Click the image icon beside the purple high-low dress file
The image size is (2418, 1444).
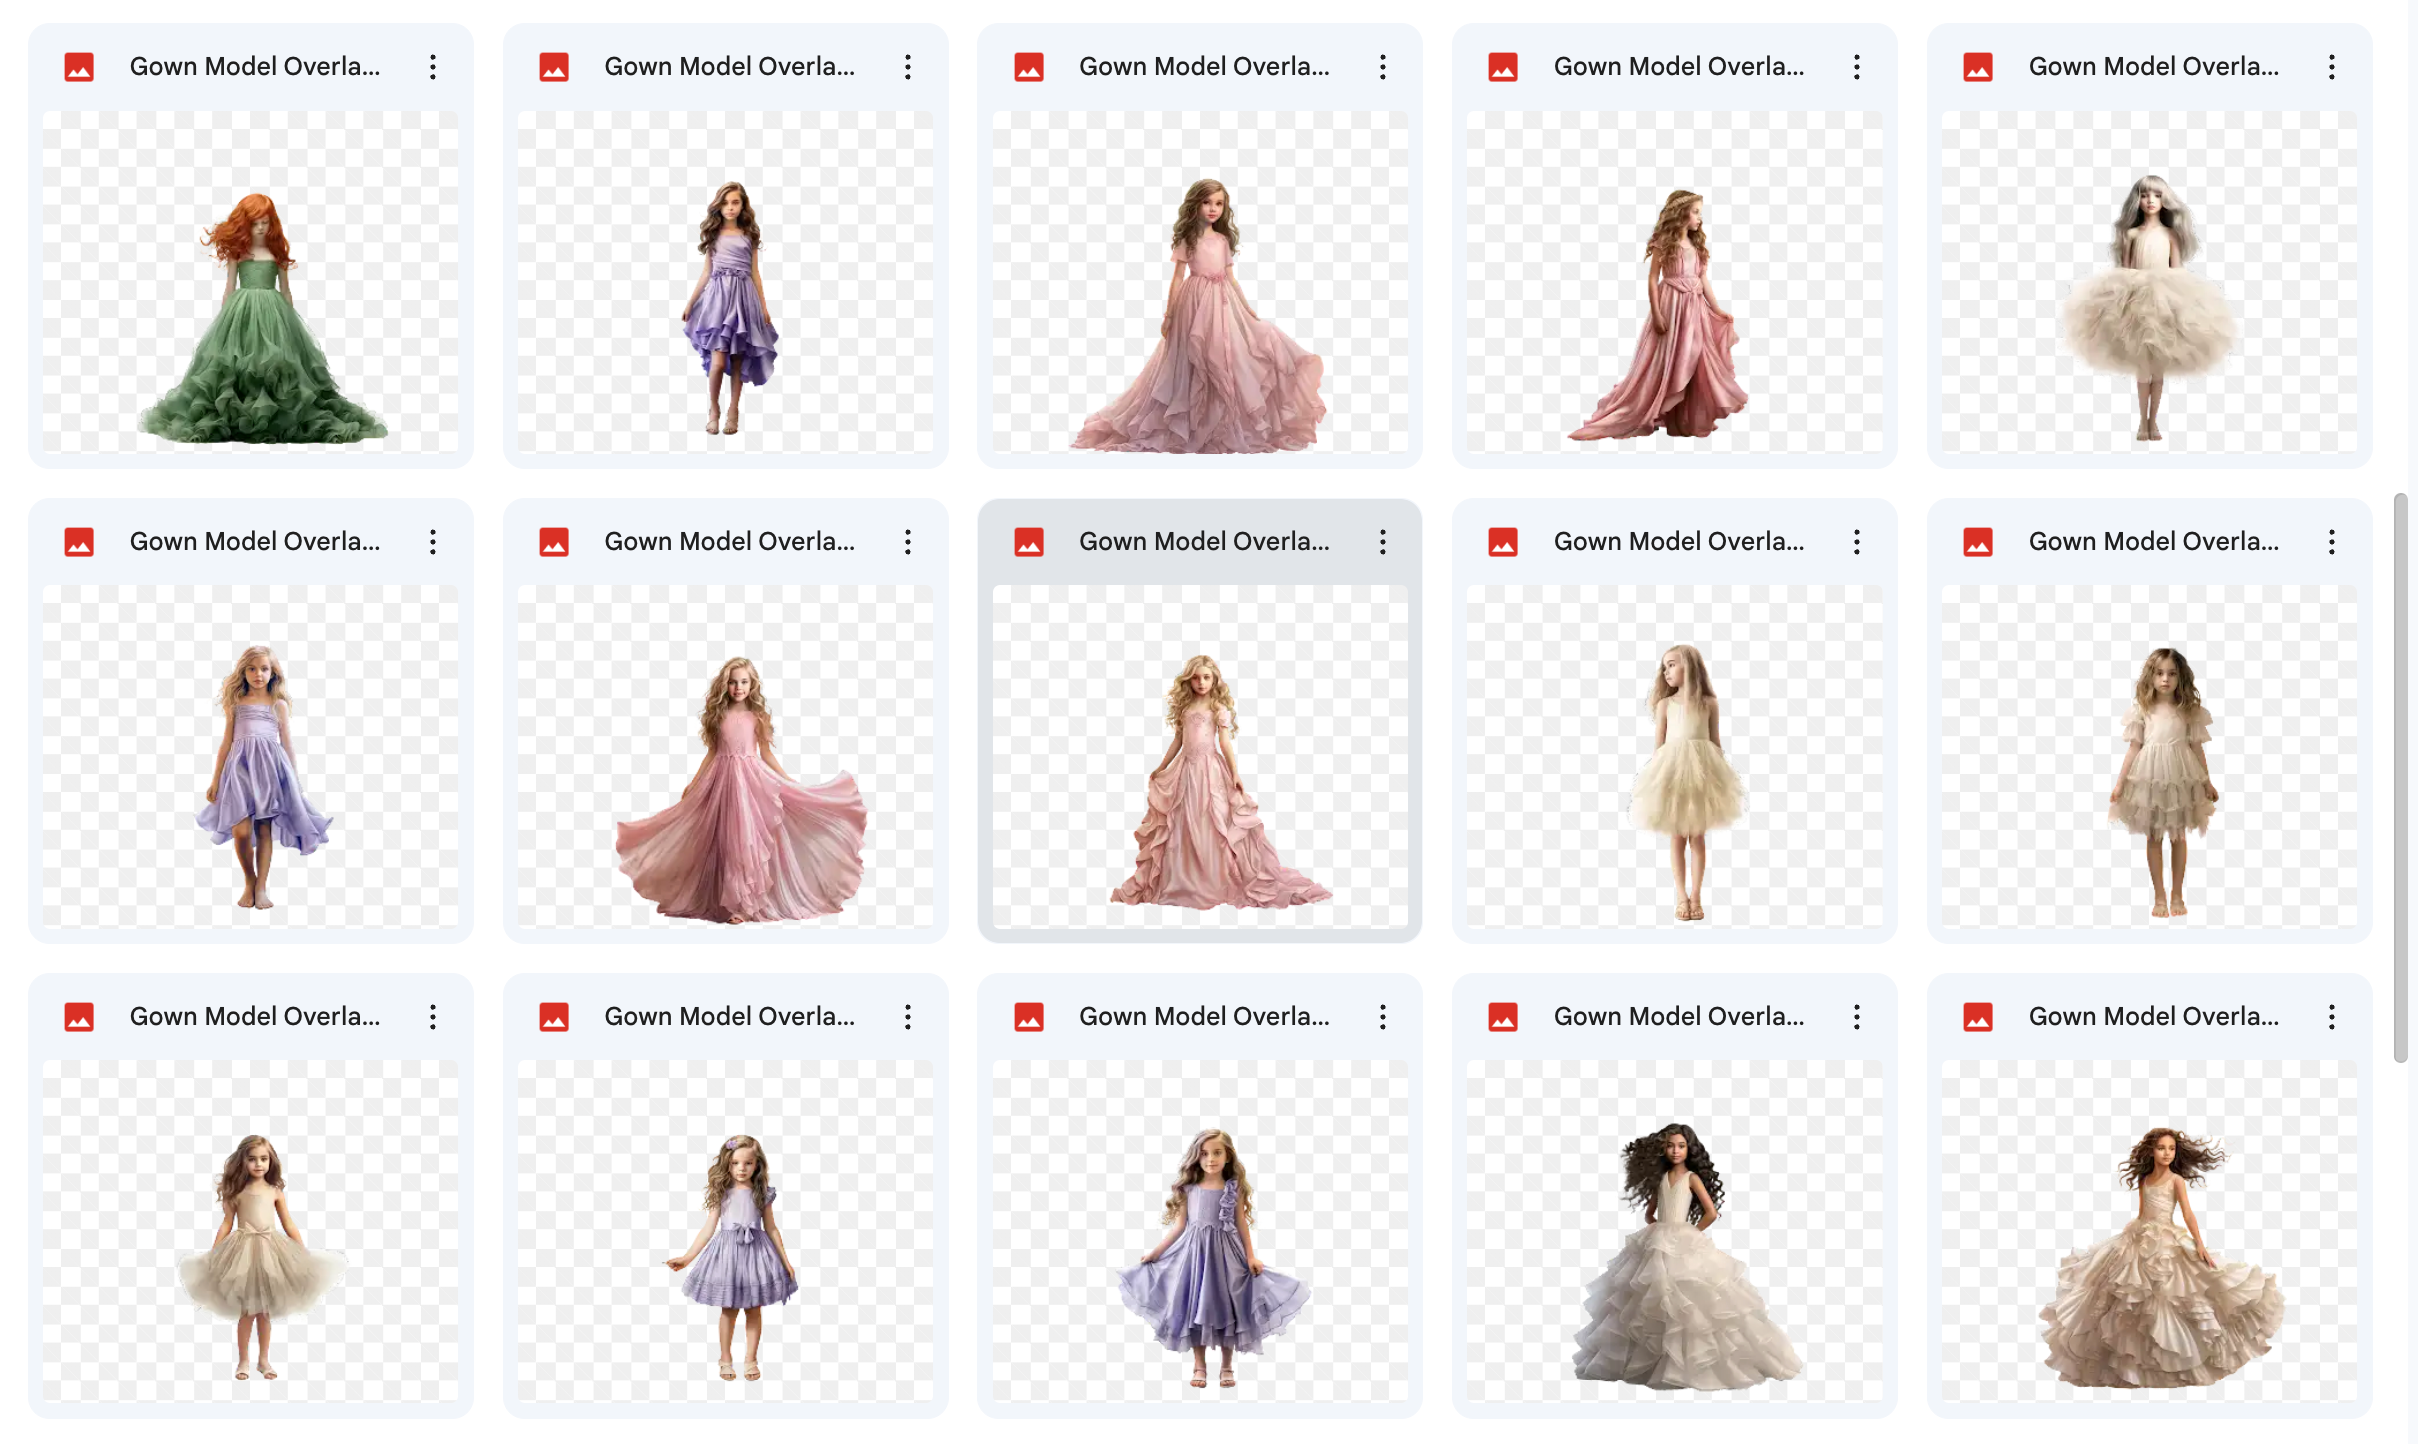tap(555, 66)
